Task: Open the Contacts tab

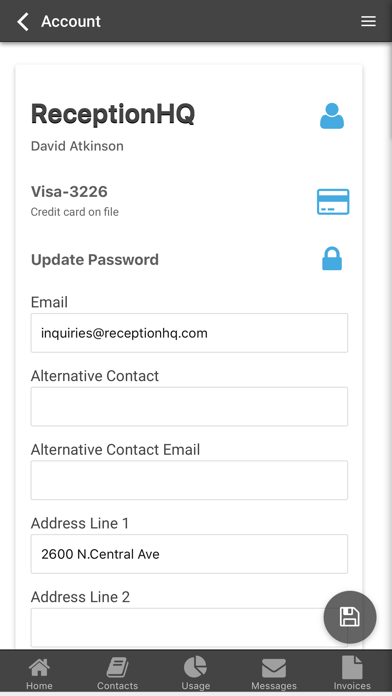Action: pos(117,674)
